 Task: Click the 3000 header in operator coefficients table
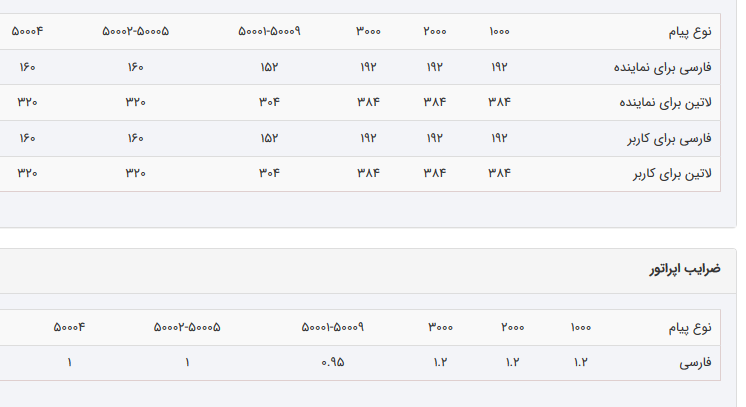[x=441, y=327]
